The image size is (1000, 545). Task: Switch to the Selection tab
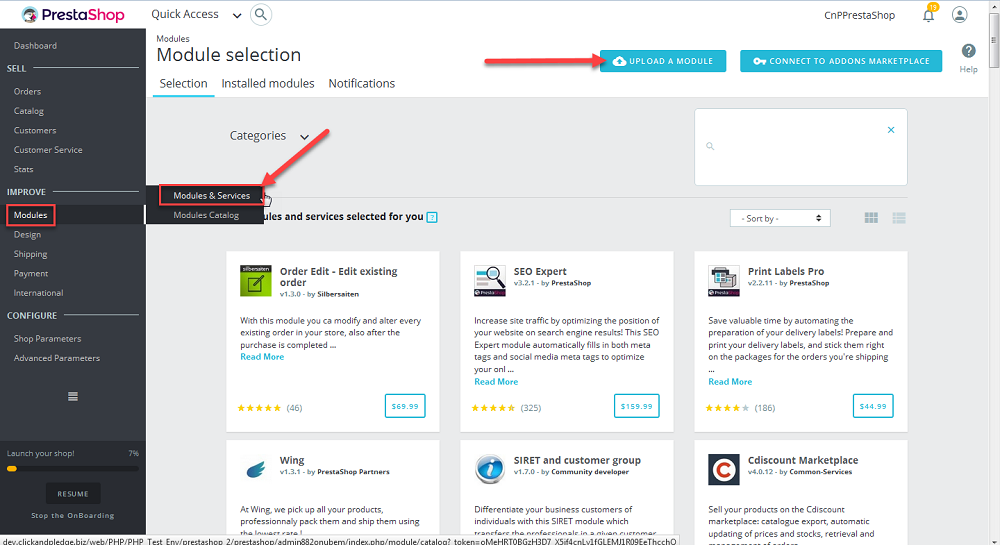pos(183,84)
